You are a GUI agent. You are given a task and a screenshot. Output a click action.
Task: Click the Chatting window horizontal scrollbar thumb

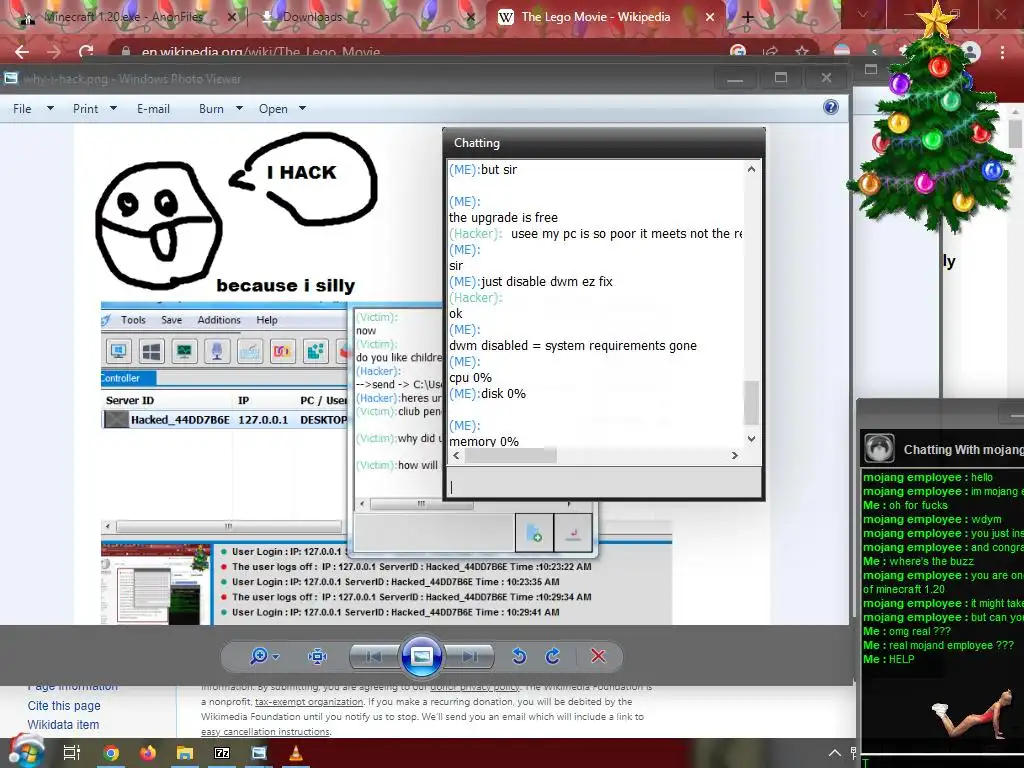[x=511, y=455]
